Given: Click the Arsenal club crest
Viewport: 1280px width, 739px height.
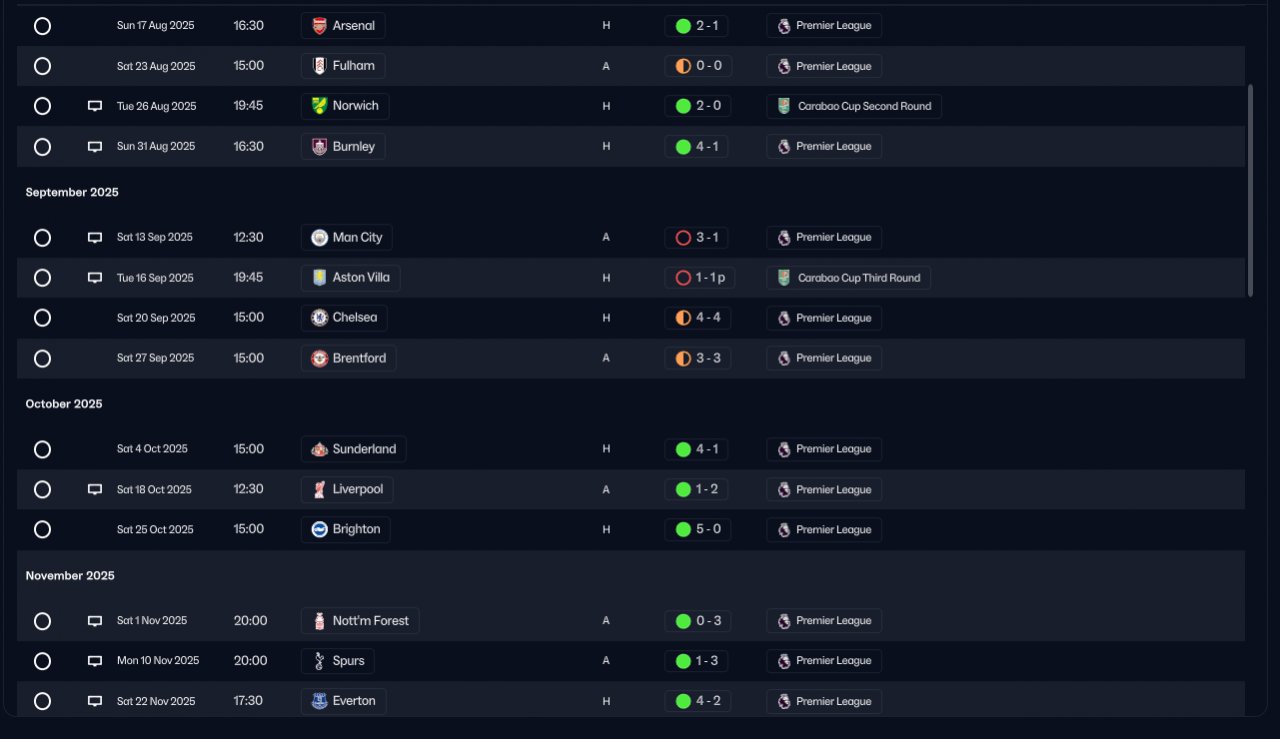Looking at the screenshot, I should 319,26.
